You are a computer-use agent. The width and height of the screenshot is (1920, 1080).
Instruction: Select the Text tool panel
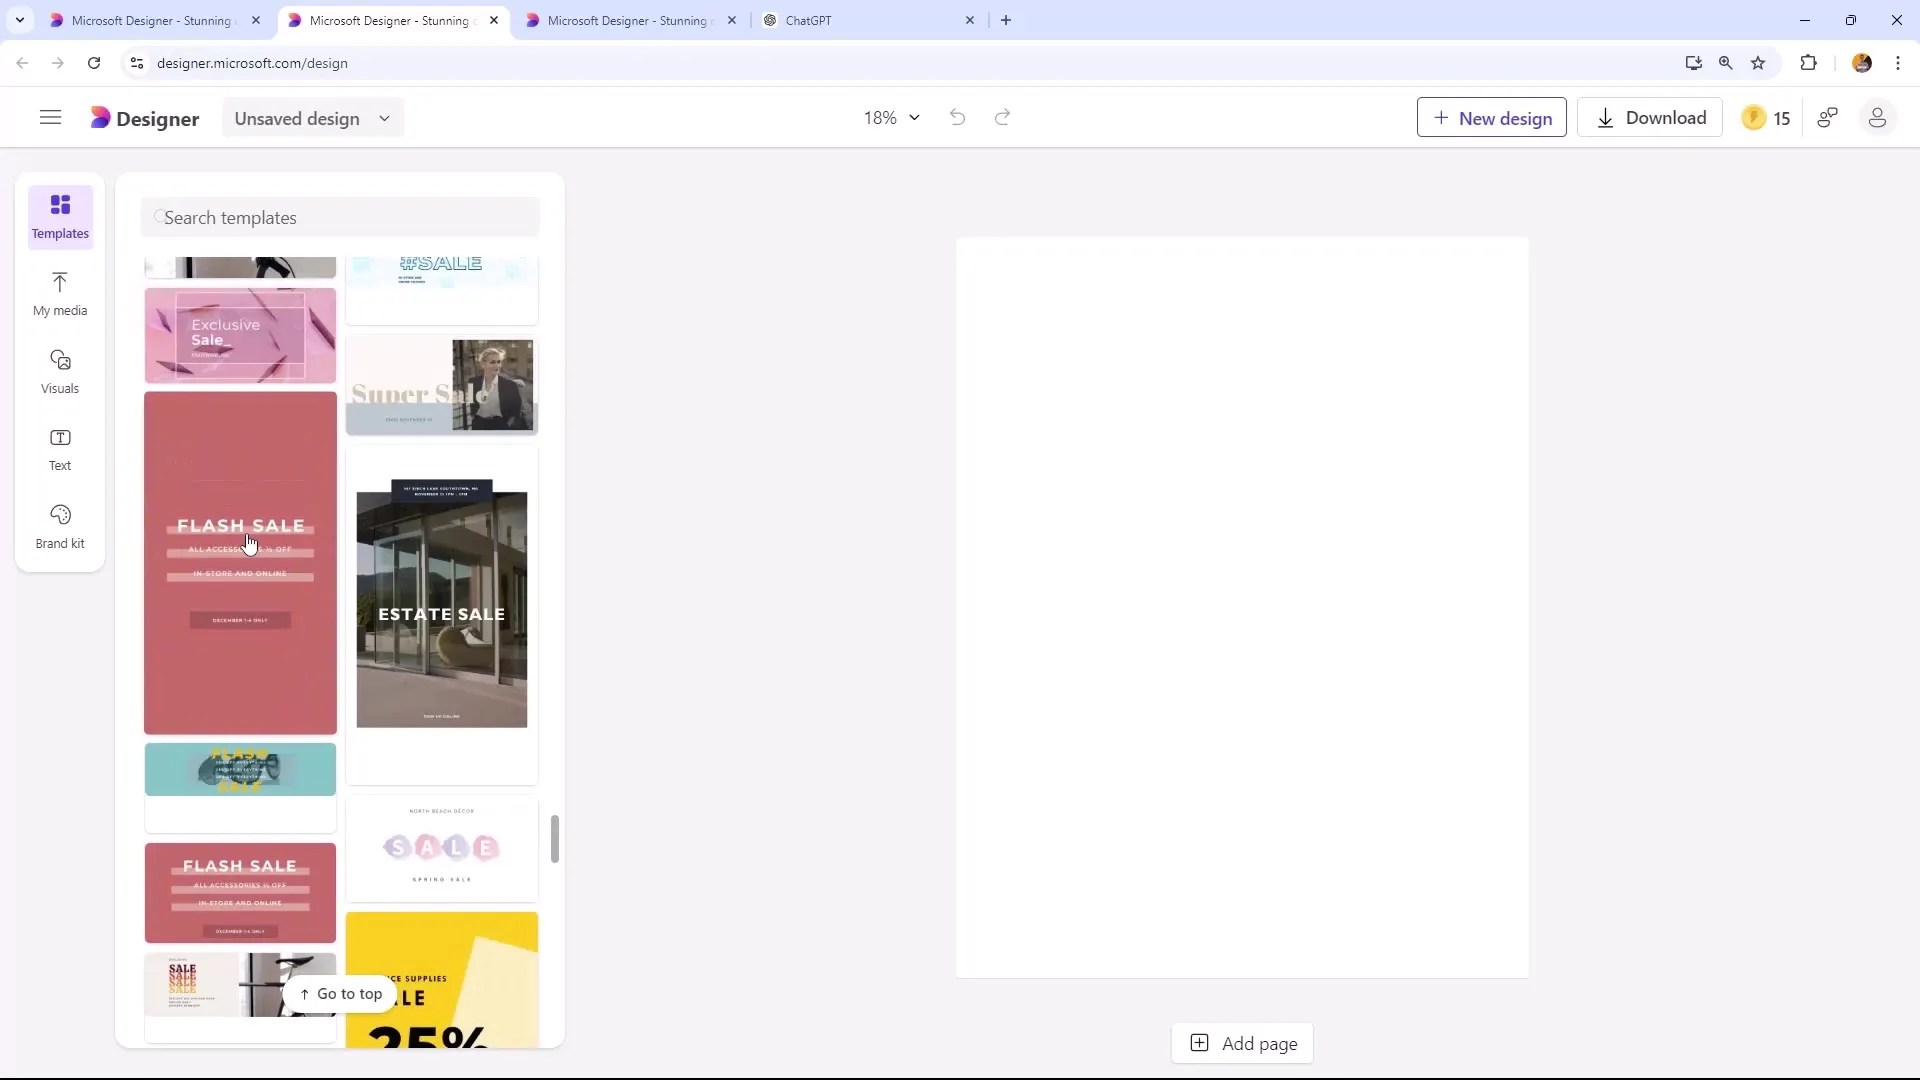click(59, 447)
